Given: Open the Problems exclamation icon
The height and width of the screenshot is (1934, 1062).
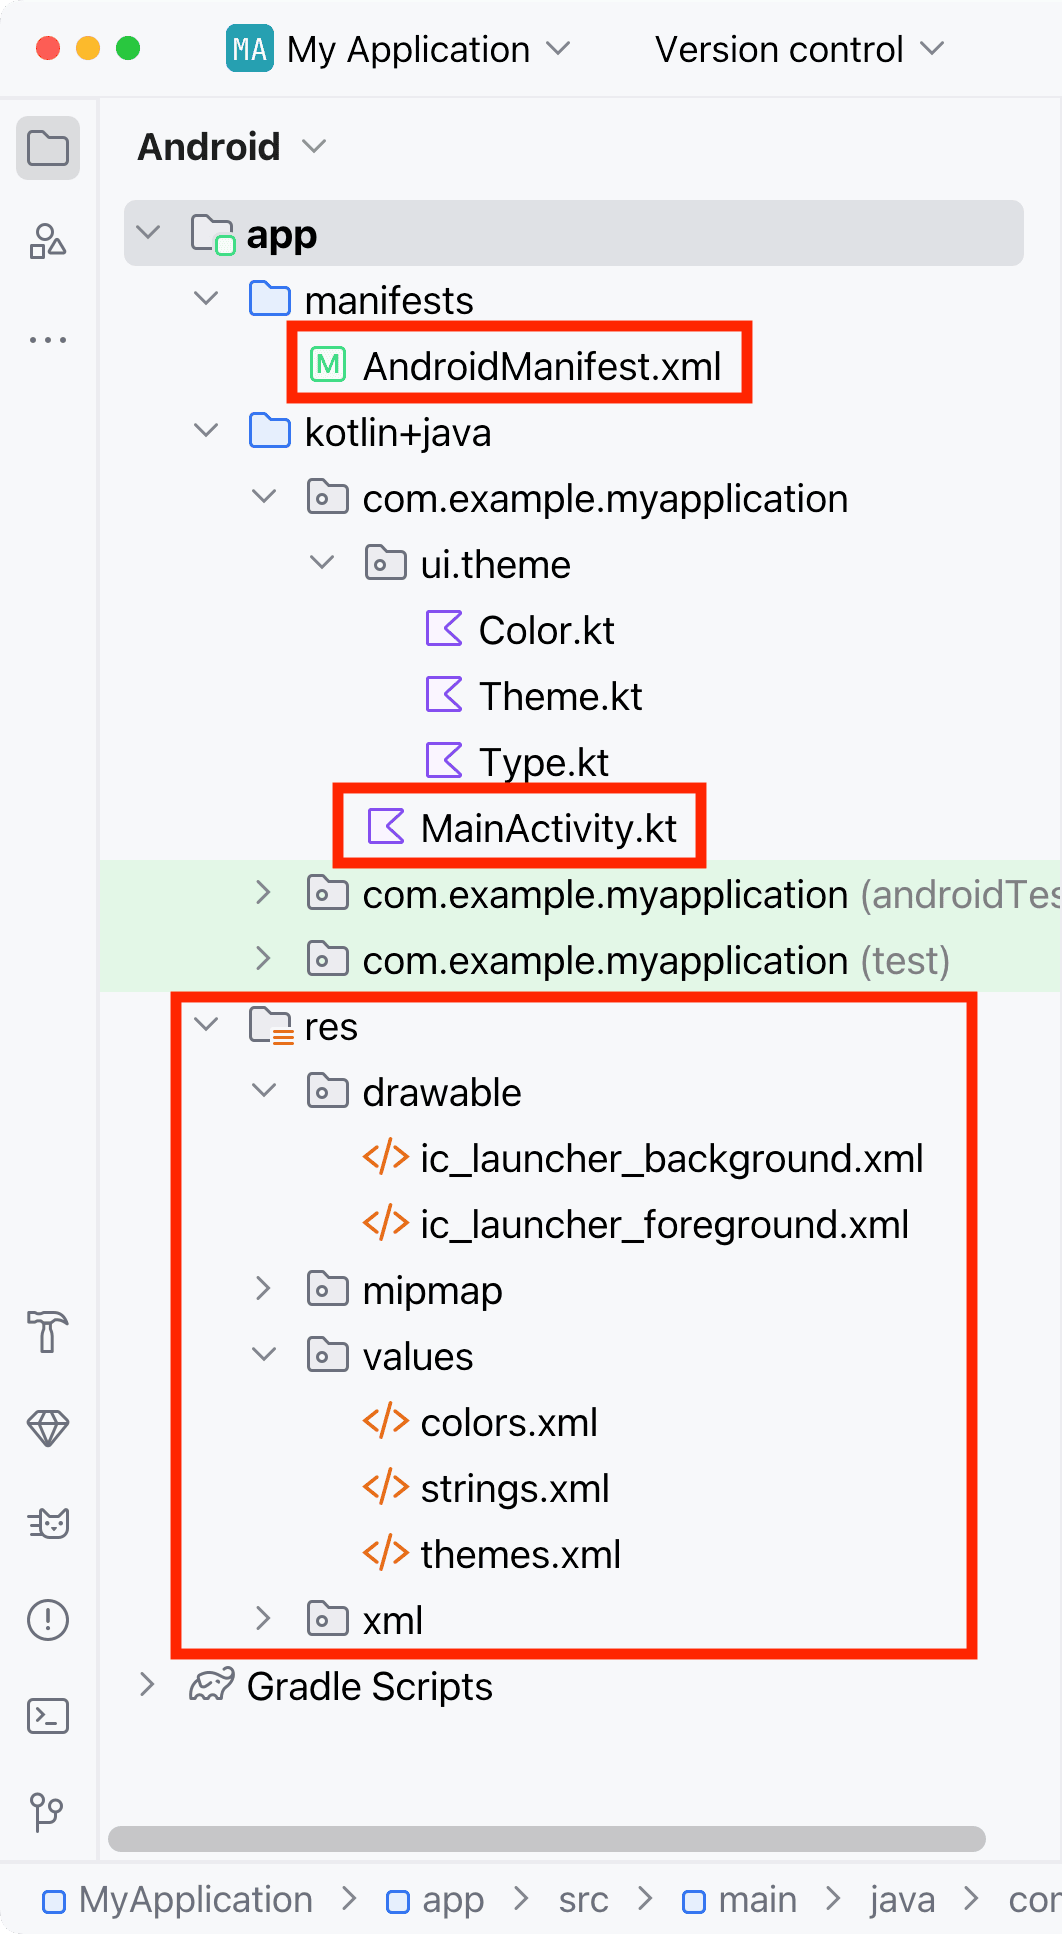Looking at the screenshot, I should 48,1620.
